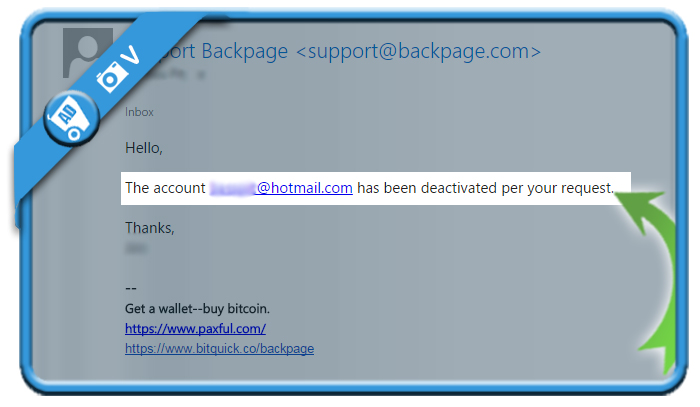Click the white camera icon on ribbon
This screenshot has height=407, width=700.
click(109, 76)
